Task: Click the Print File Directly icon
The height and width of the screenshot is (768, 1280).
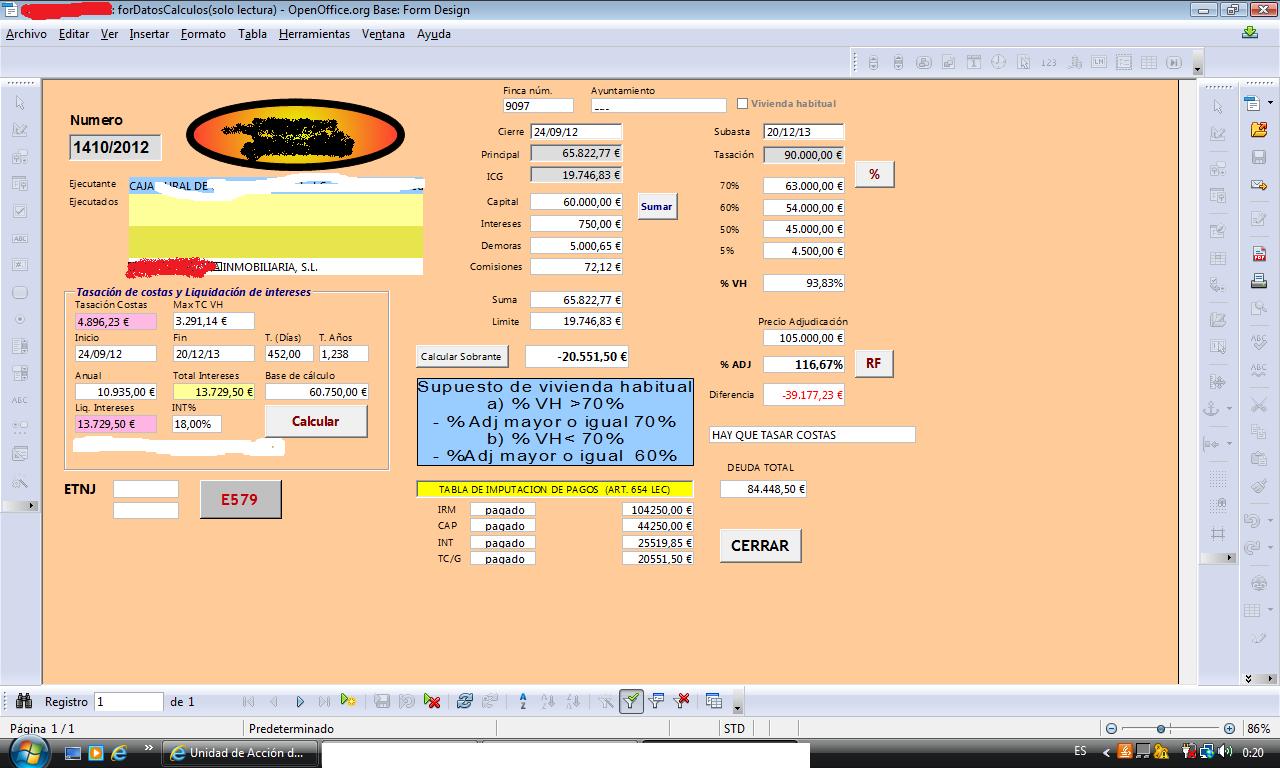Action: tap(1258, 281)
